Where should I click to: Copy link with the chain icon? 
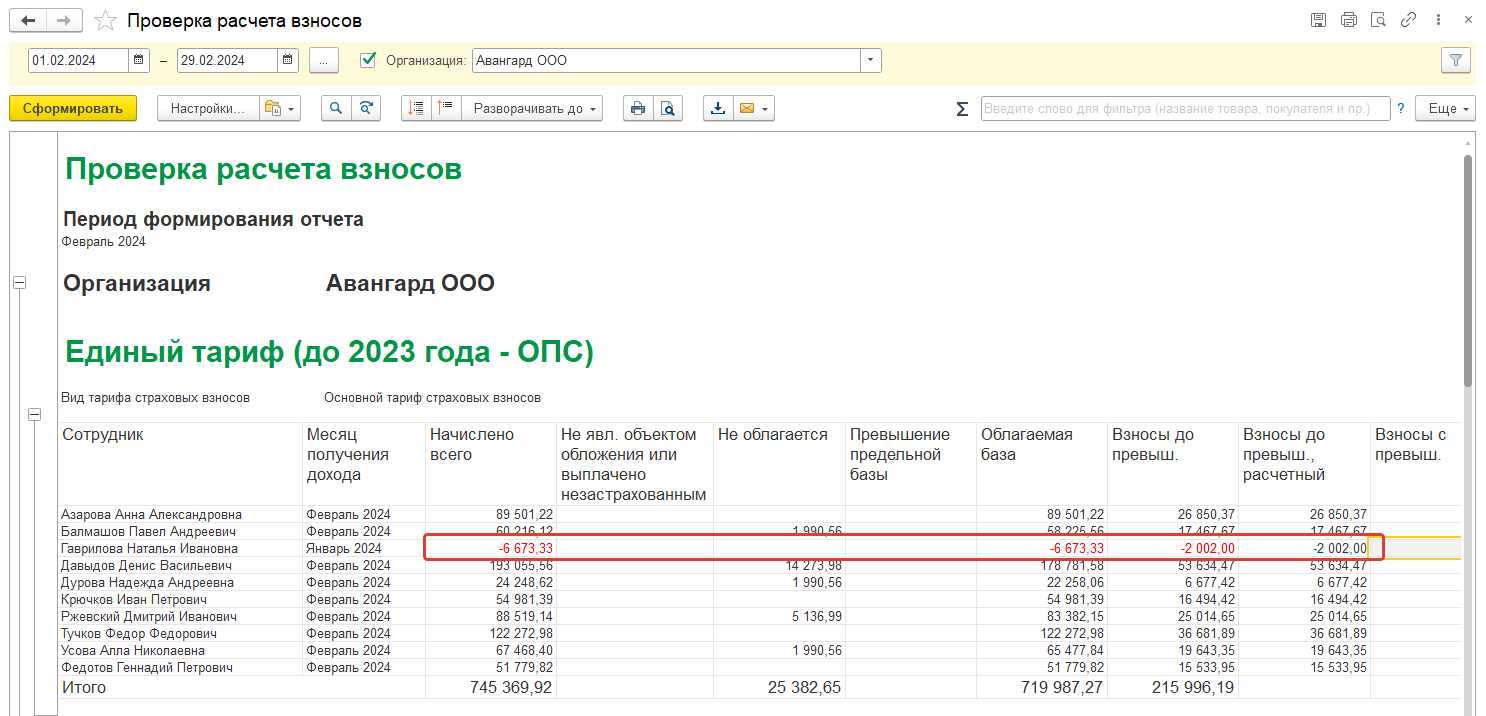click(1408, 20)
